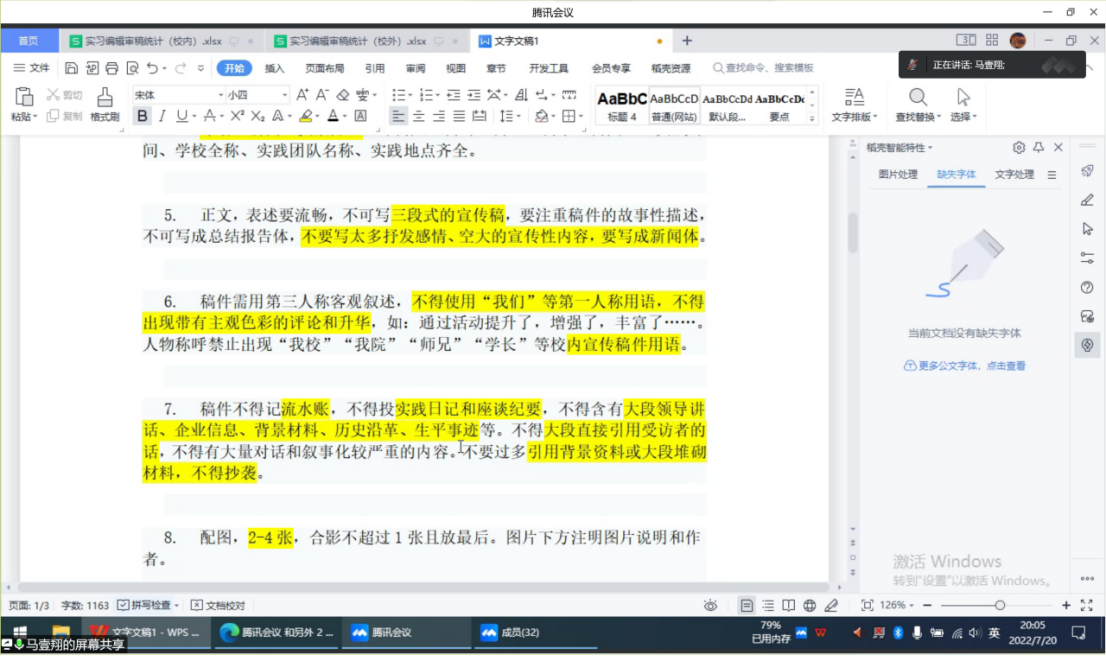1106x656 pixels.
Task: Click the Text Layout (文字排版) icon
Action: coord(854,97)
